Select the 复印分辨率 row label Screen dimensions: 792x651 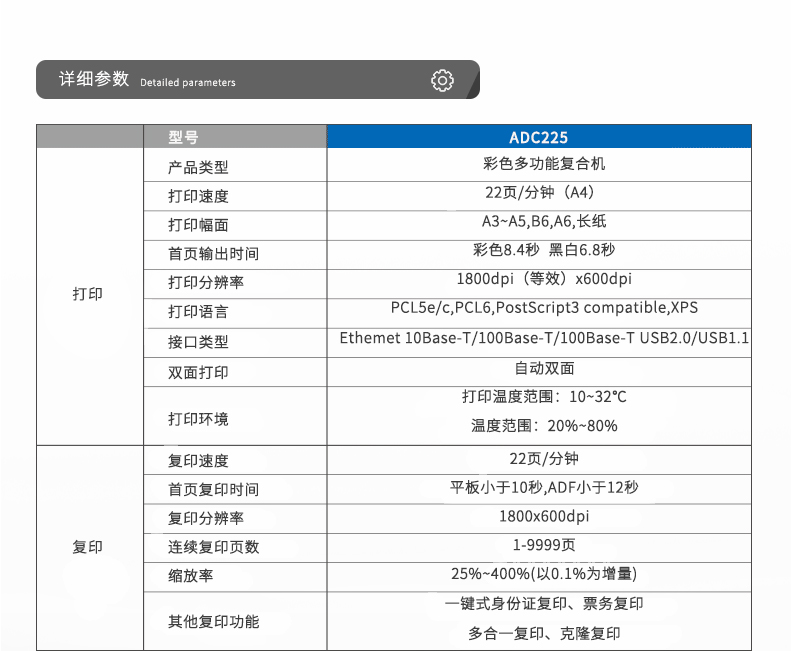coord(206,518)
